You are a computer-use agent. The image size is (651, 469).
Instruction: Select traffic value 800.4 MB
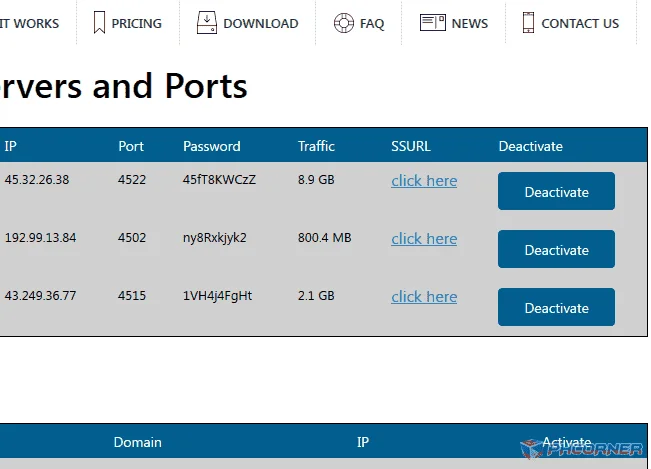324,238
